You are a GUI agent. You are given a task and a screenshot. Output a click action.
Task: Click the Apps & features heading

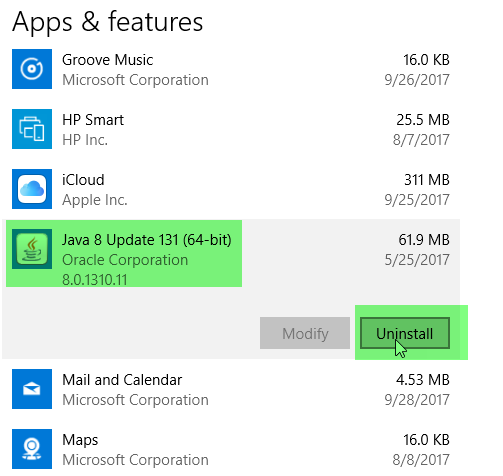pyautogui.click(x=107, y=22)
